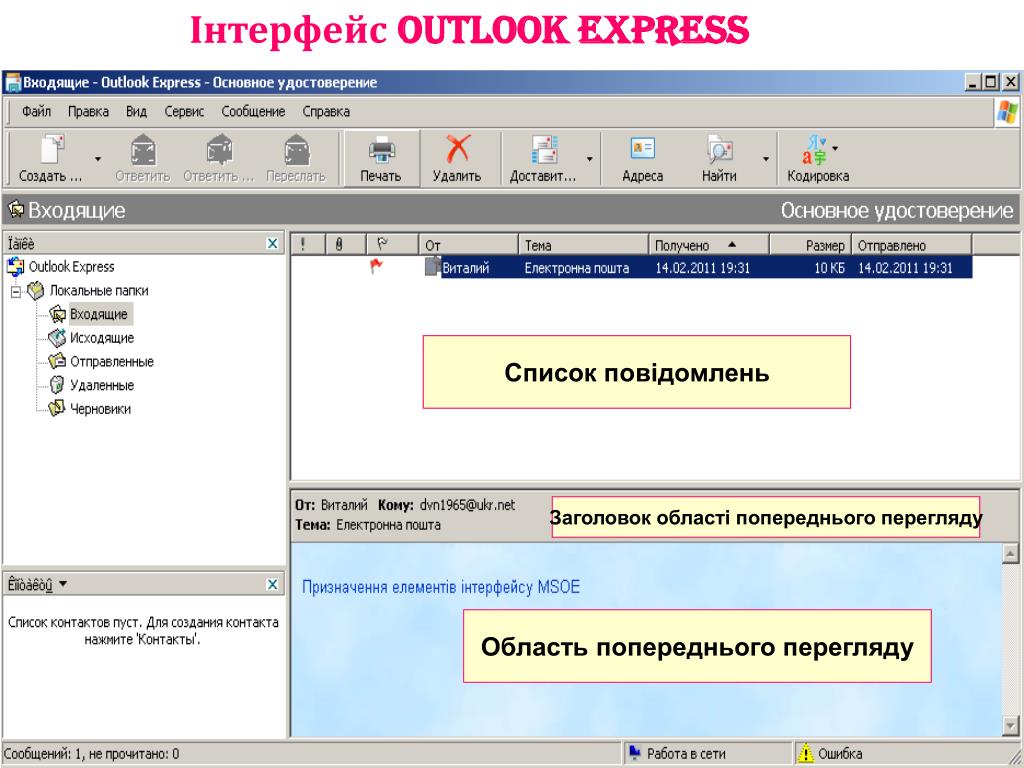The width and height of the screenshot is (1024, 768).
Task: Click the Ошибка warning status icon
Action: coord(807,753)
